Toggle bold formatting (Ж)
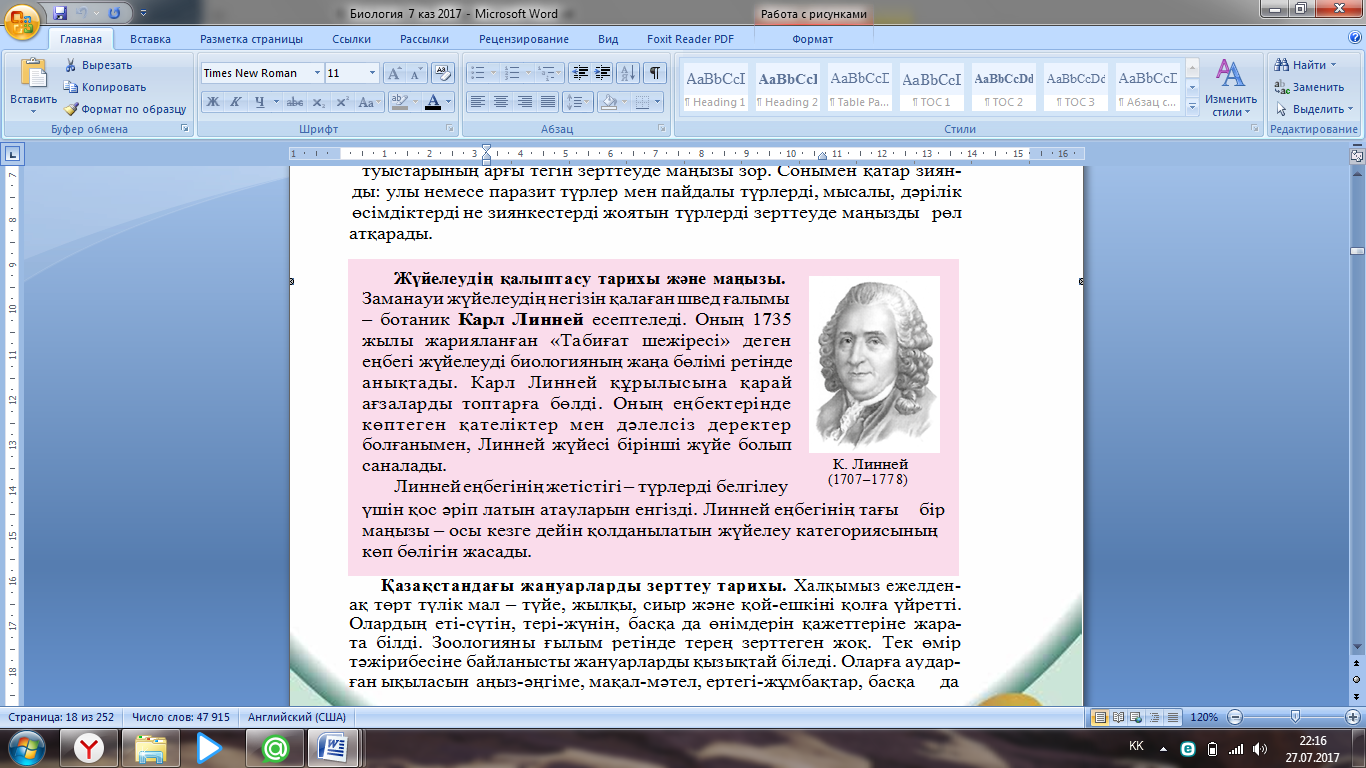This screenshot has width=1366, height=768. [212, 102]
